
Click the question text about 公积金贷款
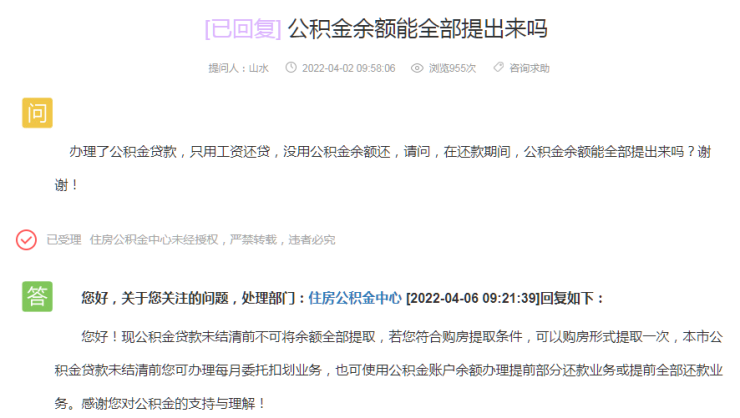(x=383, y=168)
